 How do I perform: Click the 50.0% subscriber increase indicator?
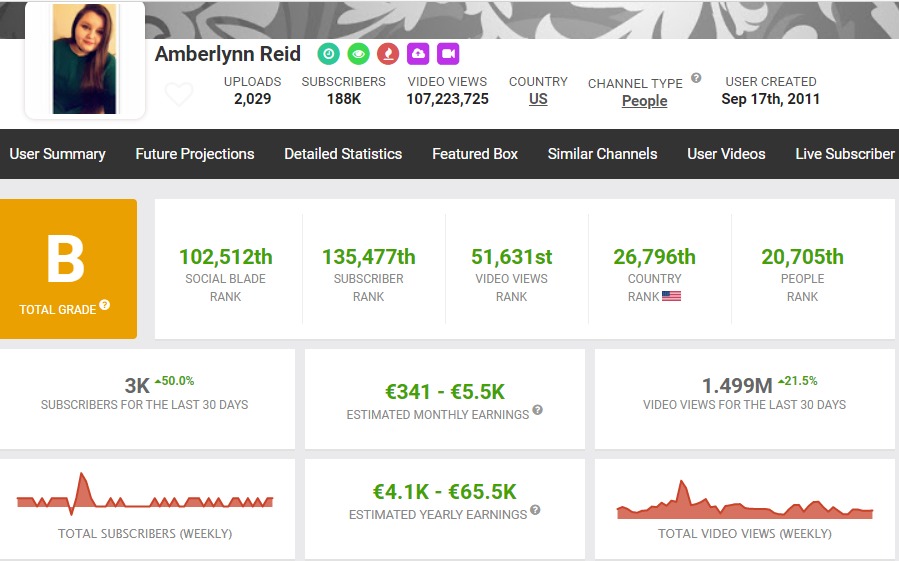click(x=175, y=381)
